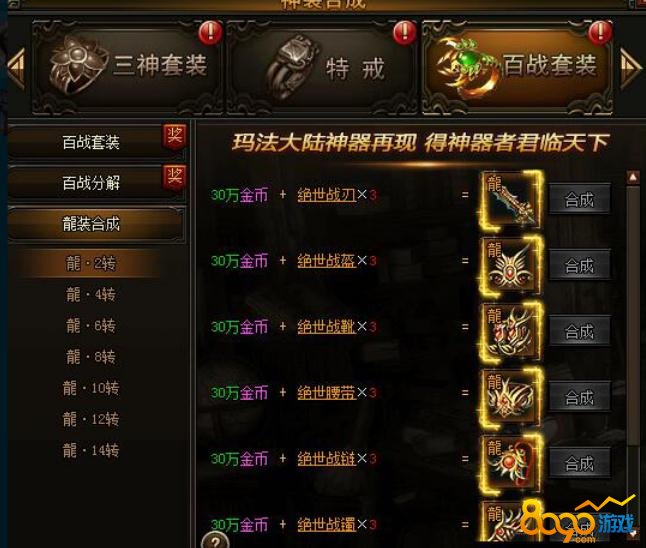Click the 奖 reward badge beside 百战分解

pyautogui.click(x=174, y=179)
